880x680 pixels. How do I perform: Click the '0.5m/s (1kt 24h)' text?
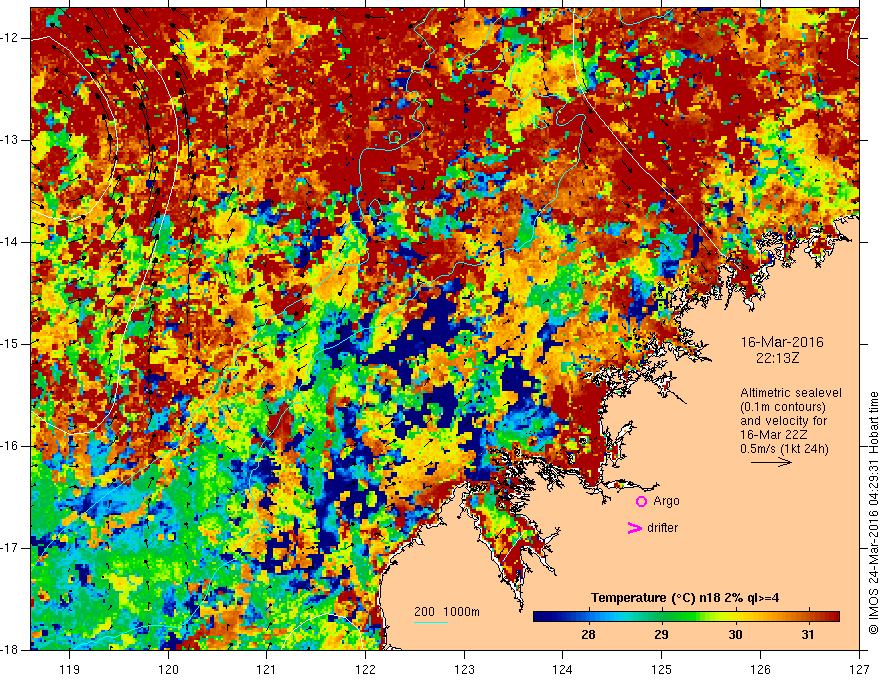(784, 449)
